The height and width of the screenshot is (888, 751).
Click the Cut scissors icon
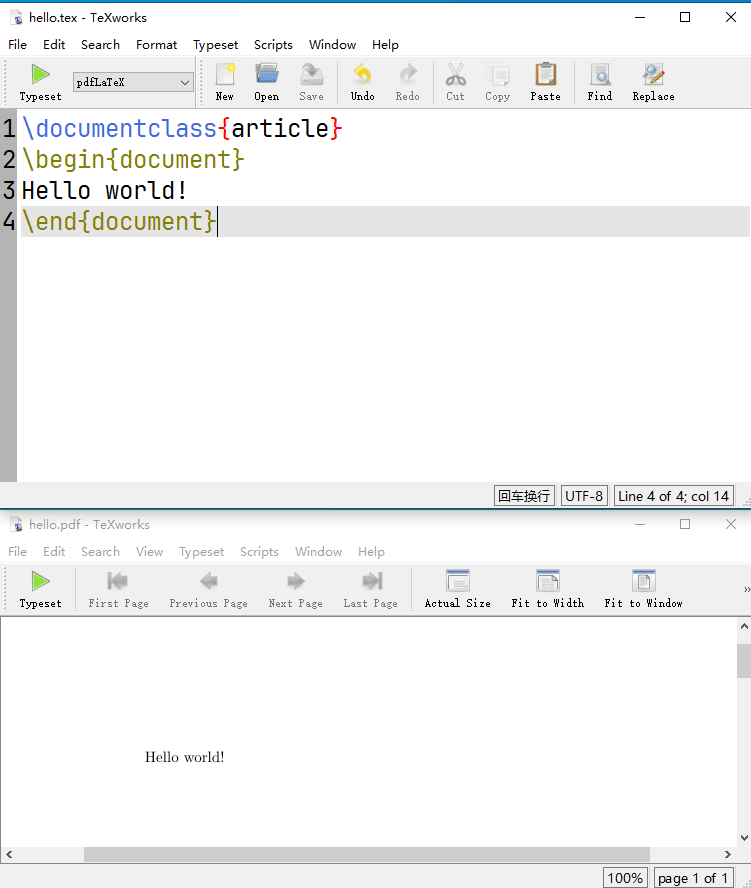(x=455, y=83)
